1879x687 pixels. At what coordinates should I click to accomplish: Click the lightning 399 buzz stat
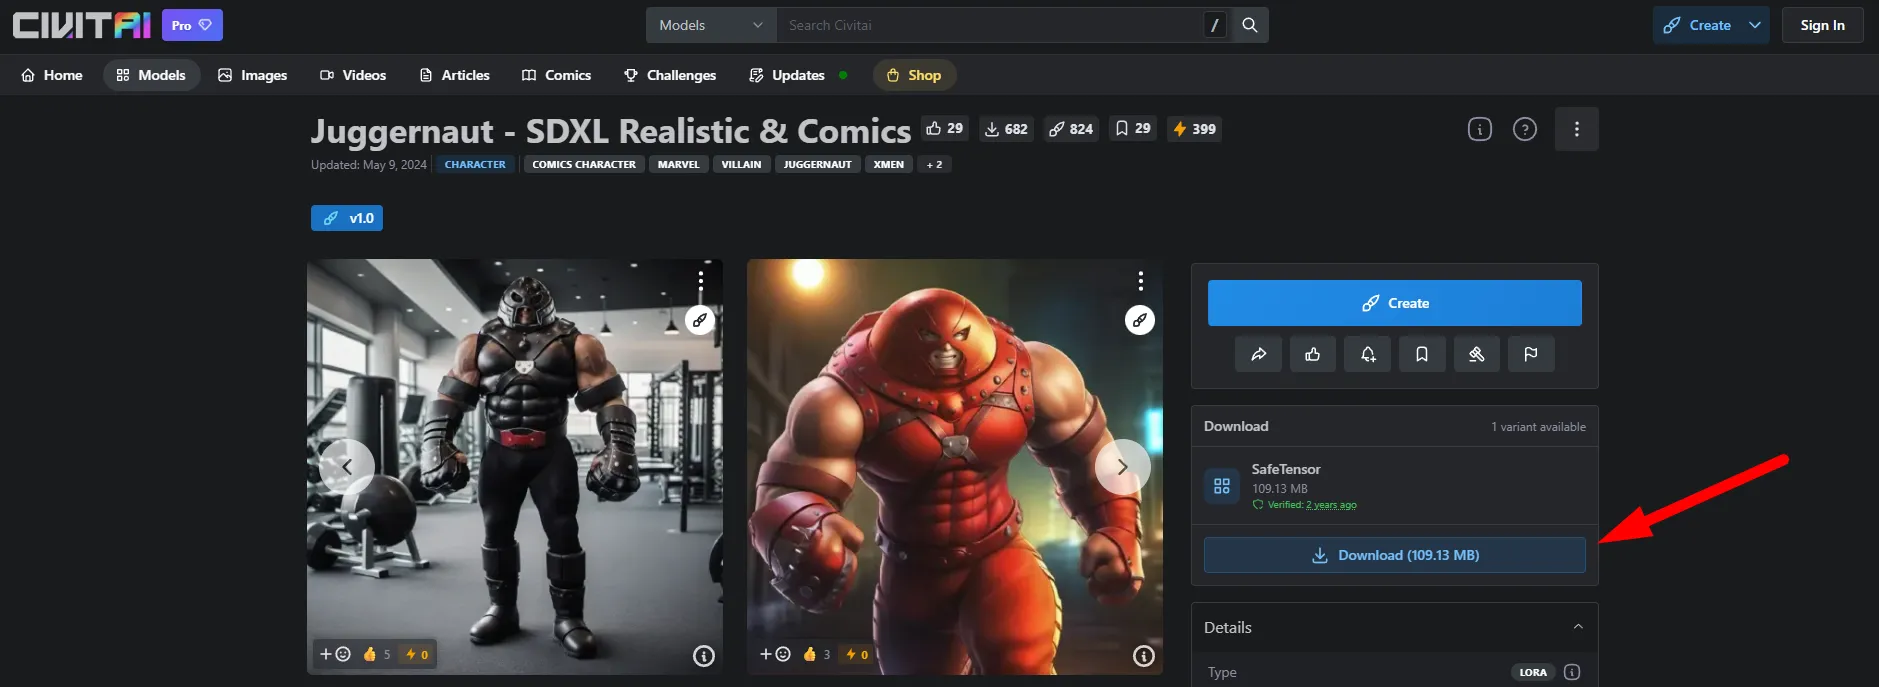[x=1194, y=128]
